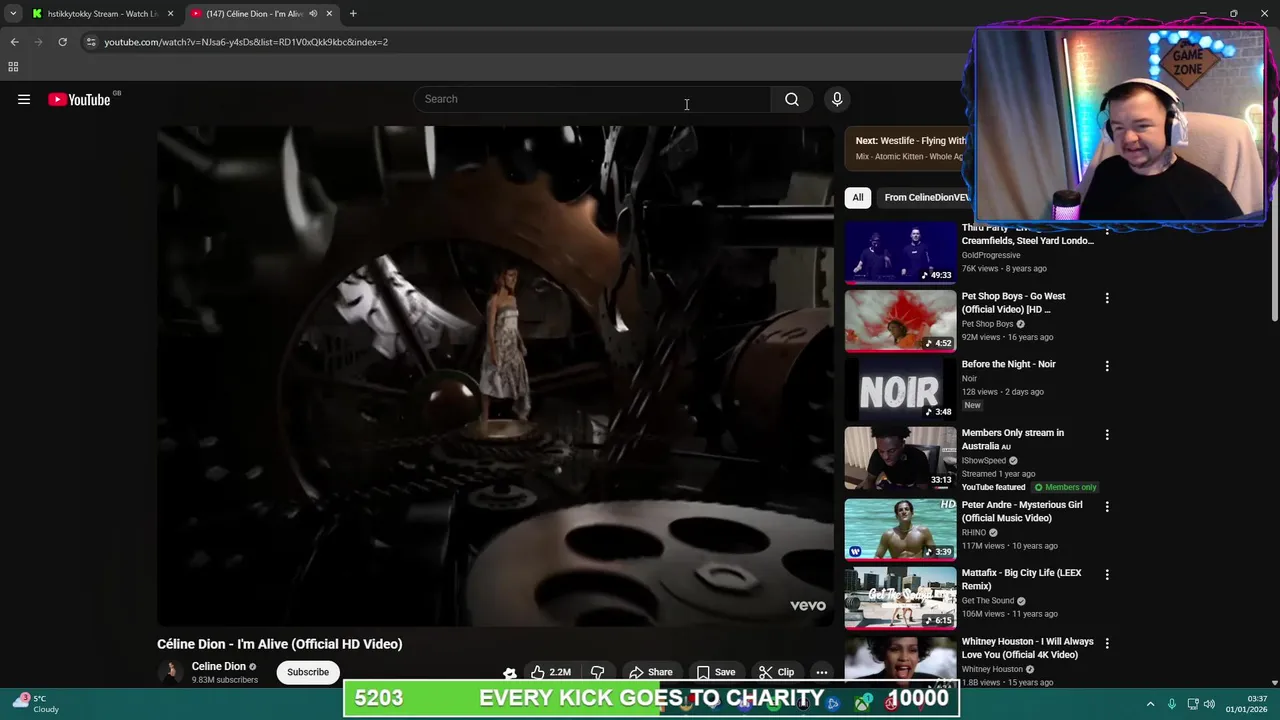The height and width of the screenshot is (720, 1280).
Task: Open Celine Dion channel avatar
Action: click(171, 672)
